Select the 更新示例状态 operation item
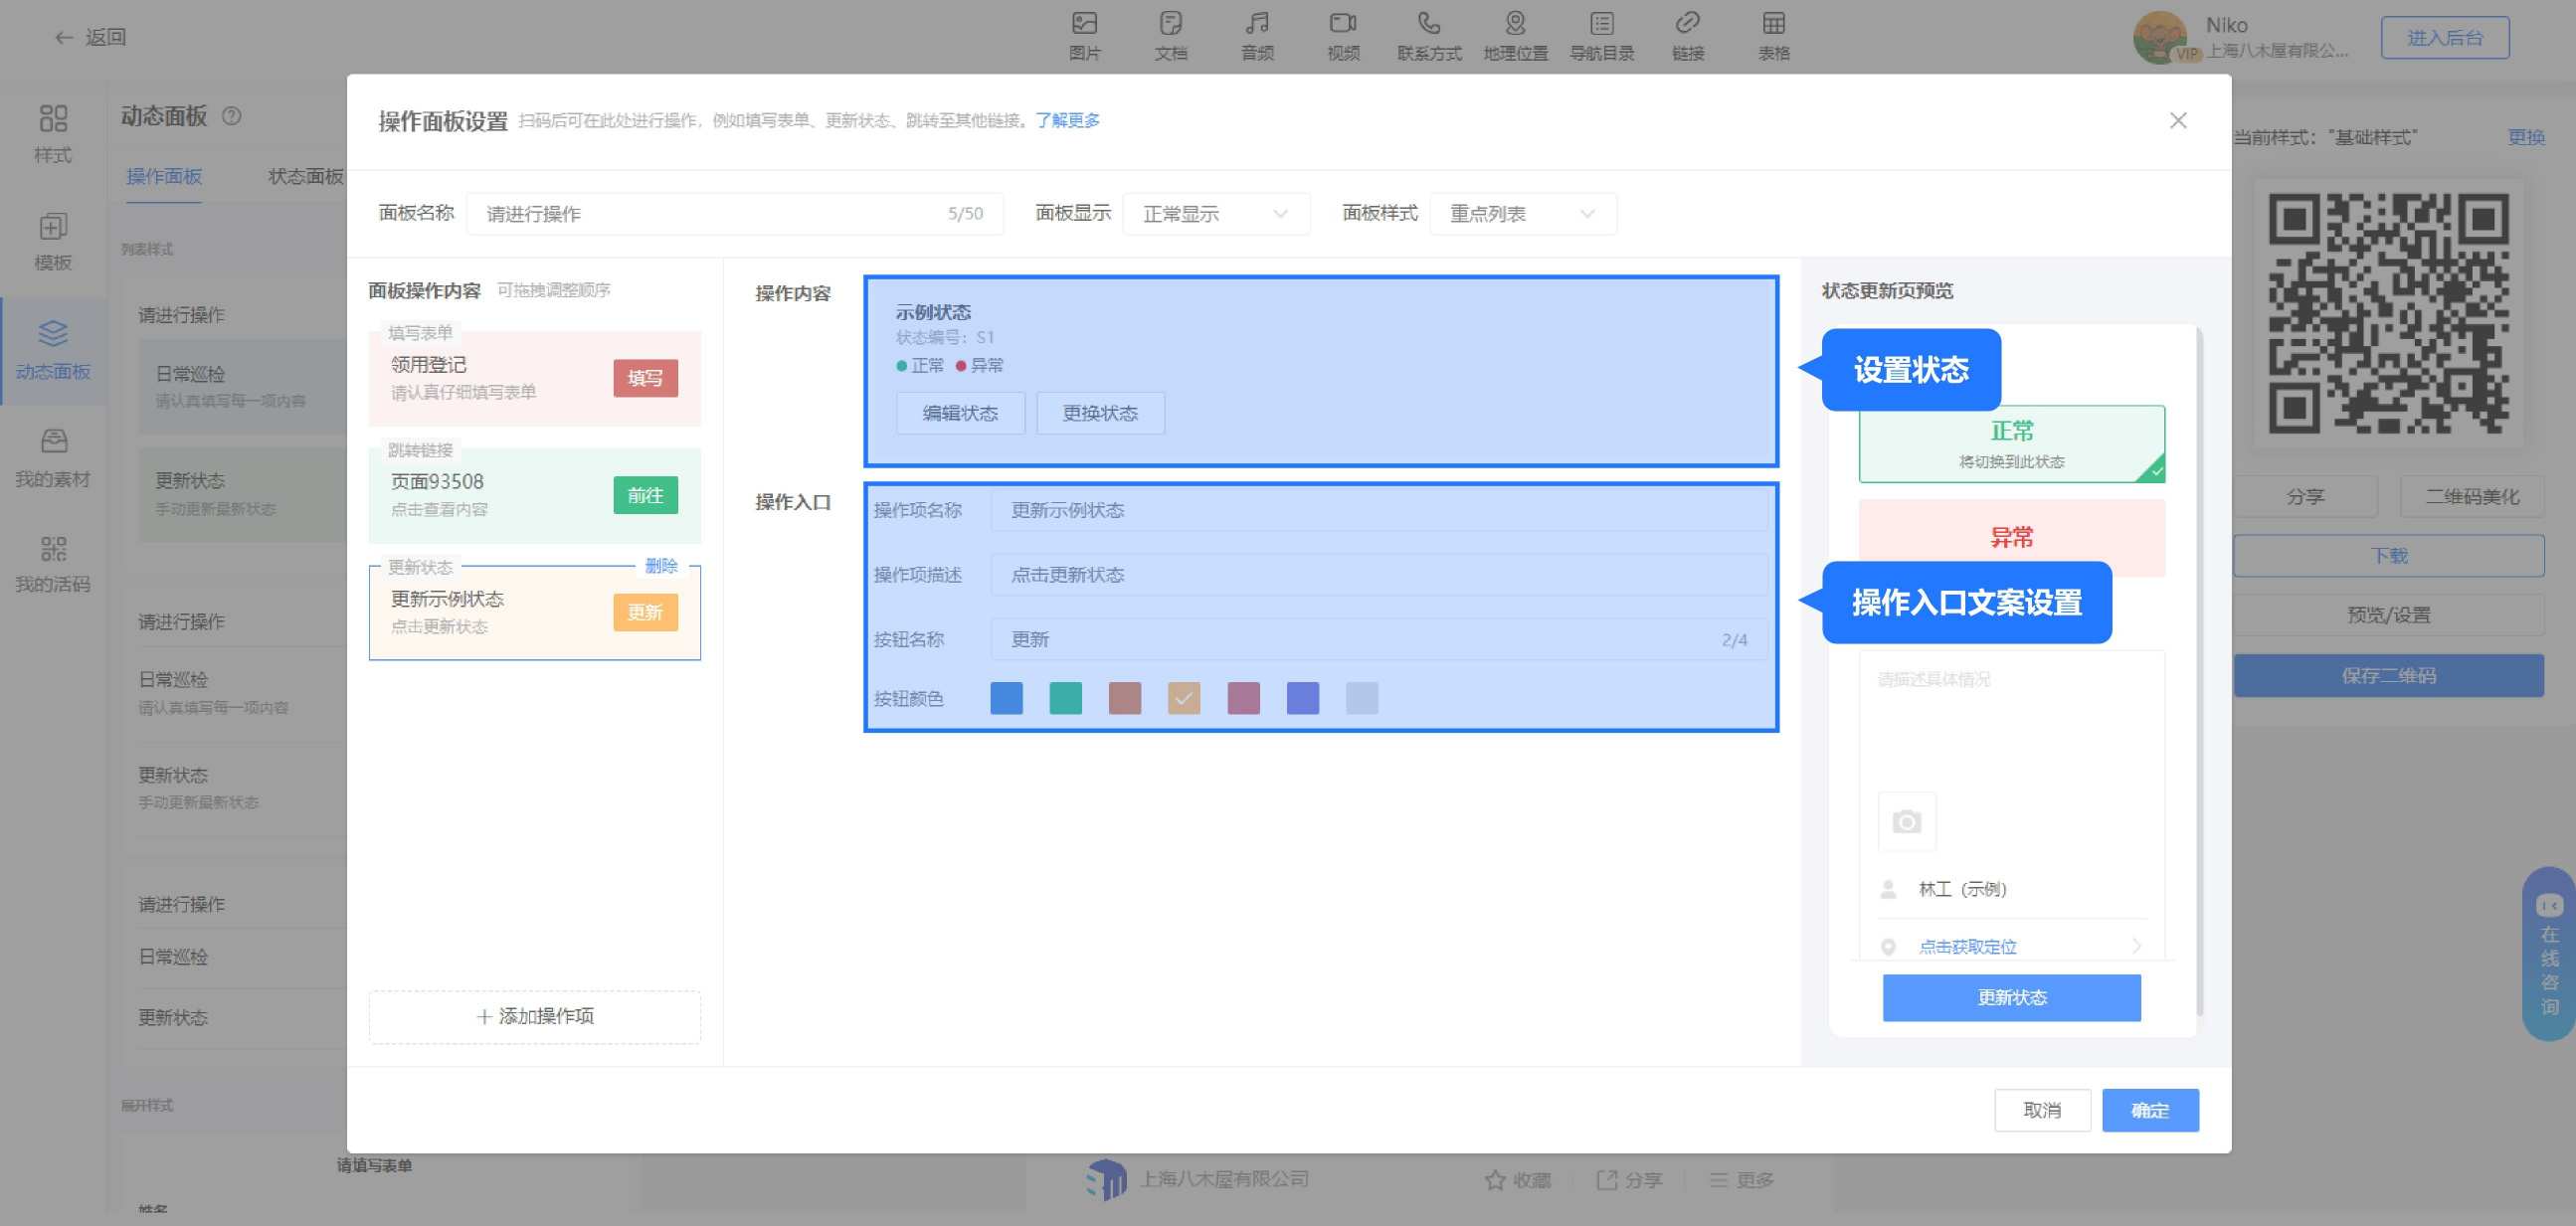 tap(534, 612)
